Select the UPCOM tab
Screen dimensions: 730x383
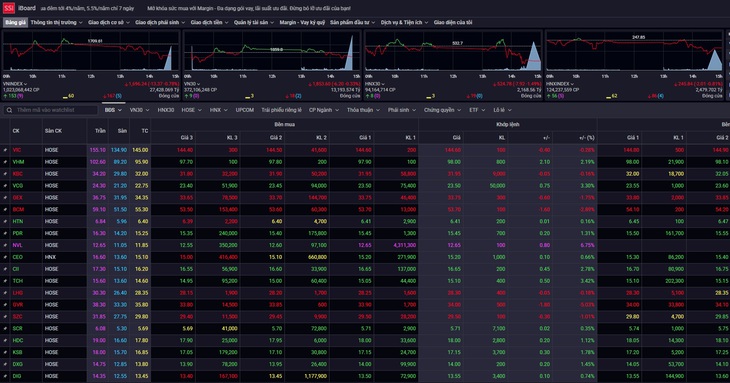pyautogui.click(x=244, y=110)
